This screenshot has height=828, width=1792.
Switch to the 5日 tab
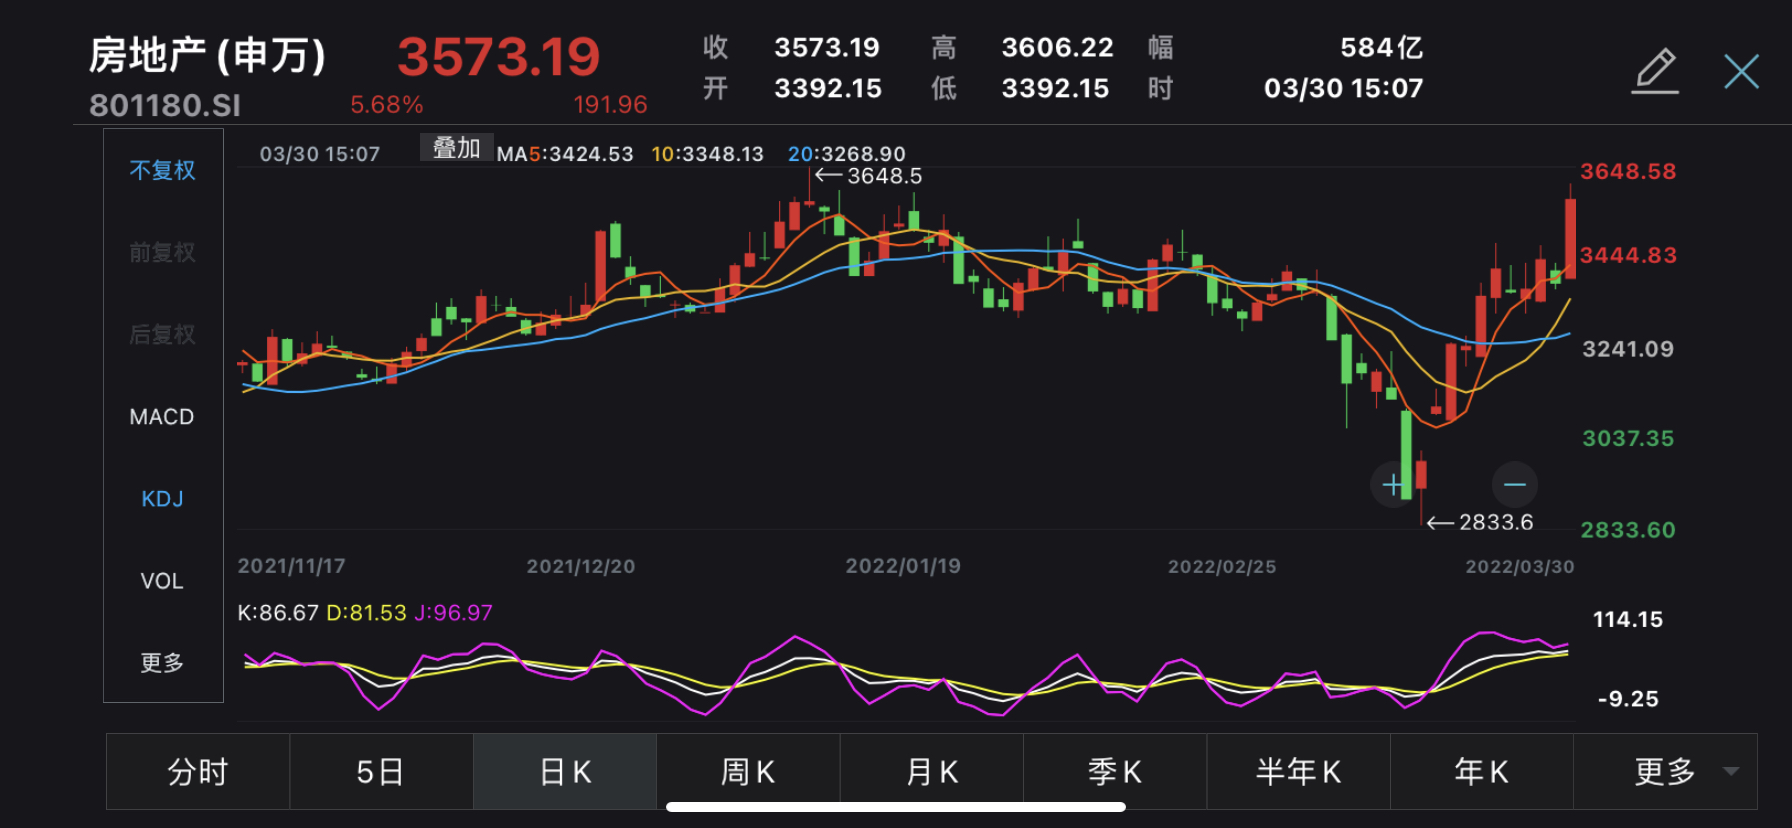tap(381, 771)
